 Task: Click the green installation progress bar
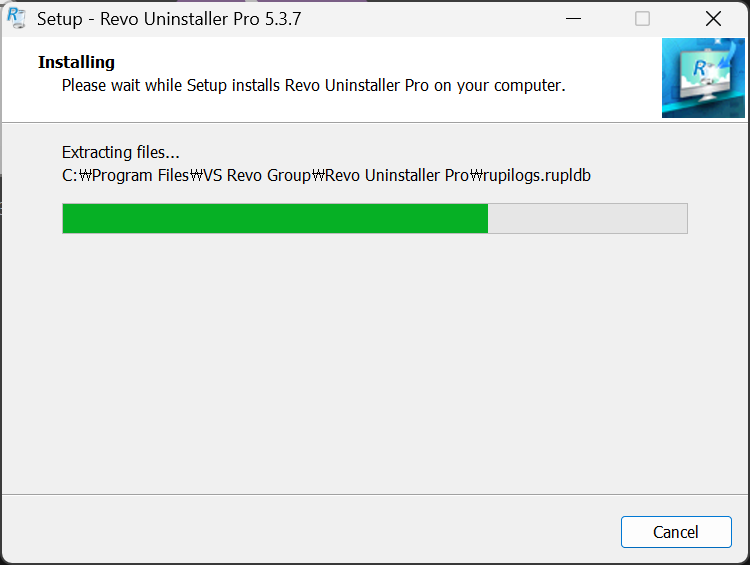(x=375, y=218)
